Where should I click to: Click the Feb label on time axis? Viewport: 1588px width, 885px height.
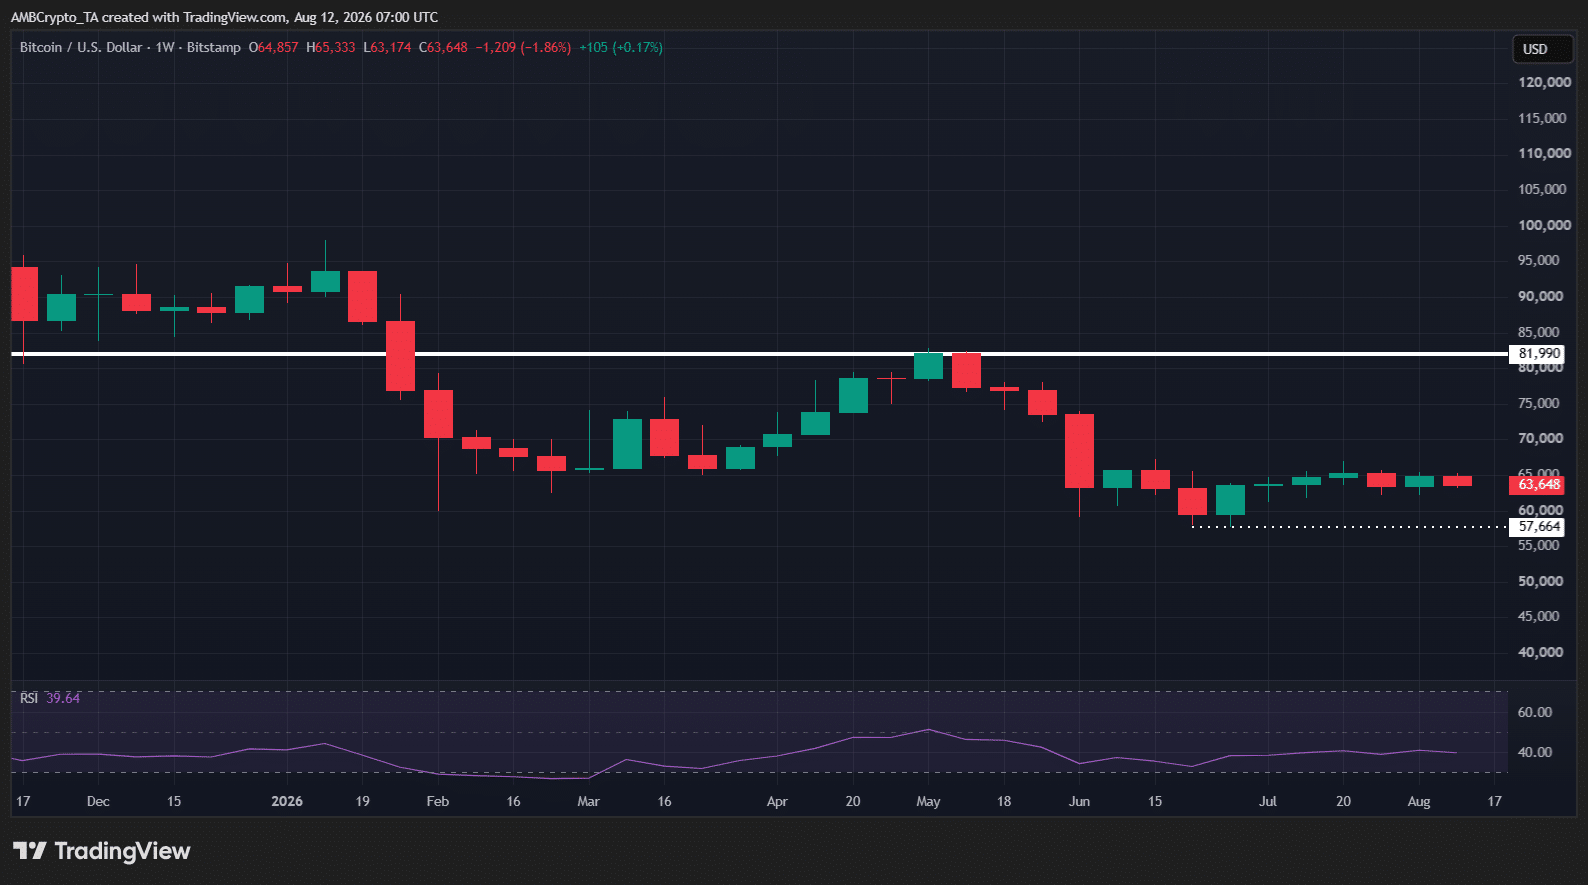pos(438,801)
